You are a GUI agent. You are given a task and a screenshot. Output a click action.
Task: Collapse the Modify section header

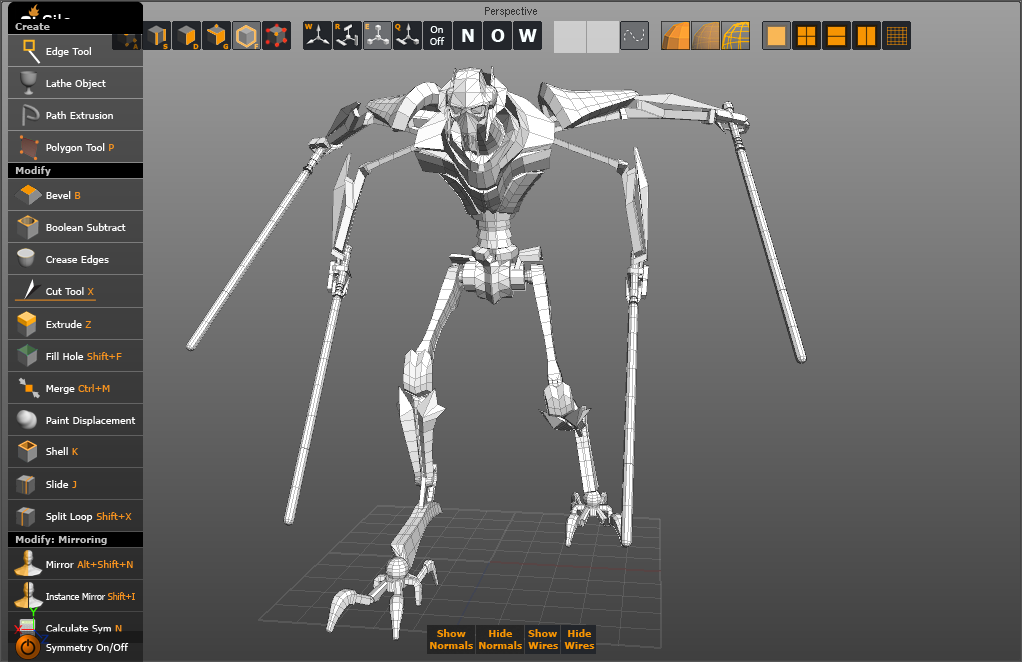click(75, 170)
